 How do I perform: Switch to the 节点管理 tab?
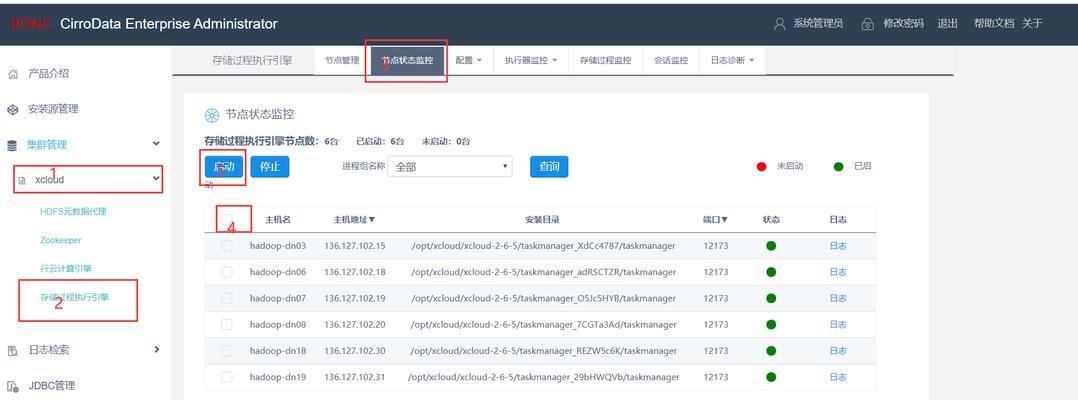[x=342, y=60]
